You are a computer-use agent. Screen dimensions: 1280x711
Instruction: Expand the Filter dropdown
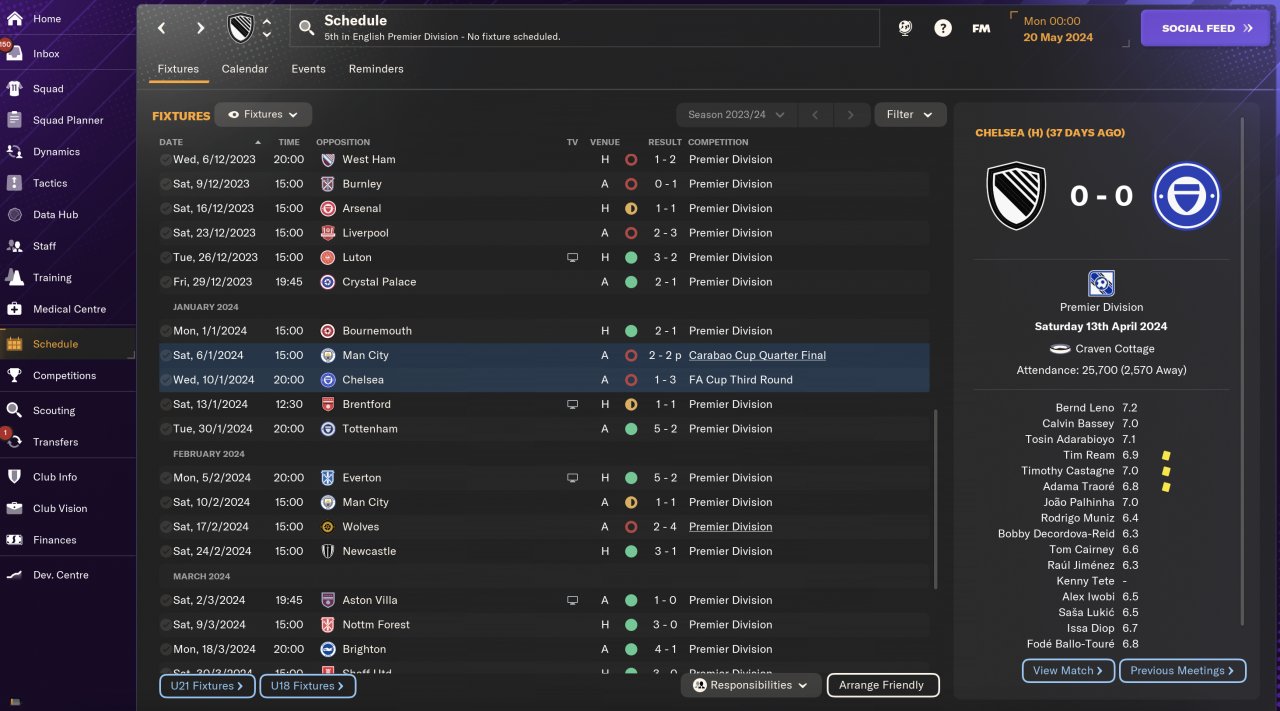(910, 115)
